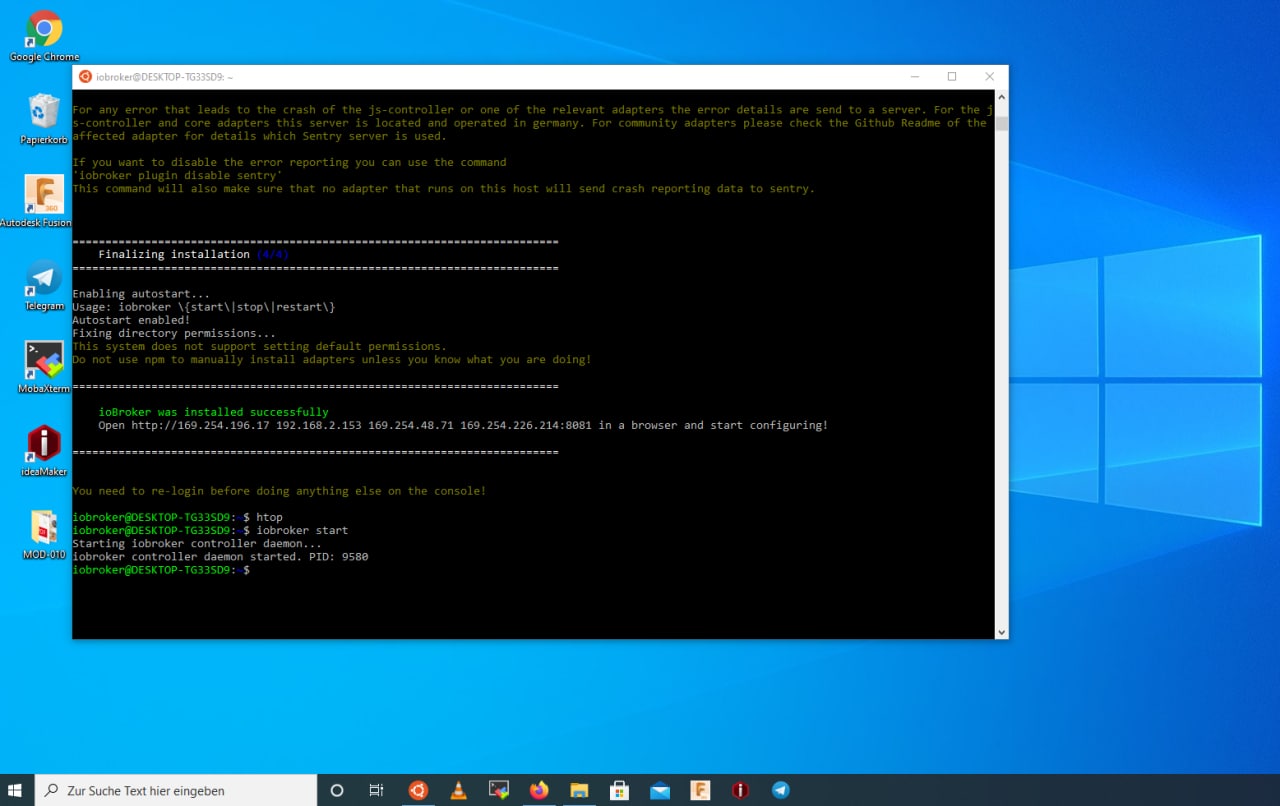Click terminal scrollbar down arrow

coord(1001,632)
